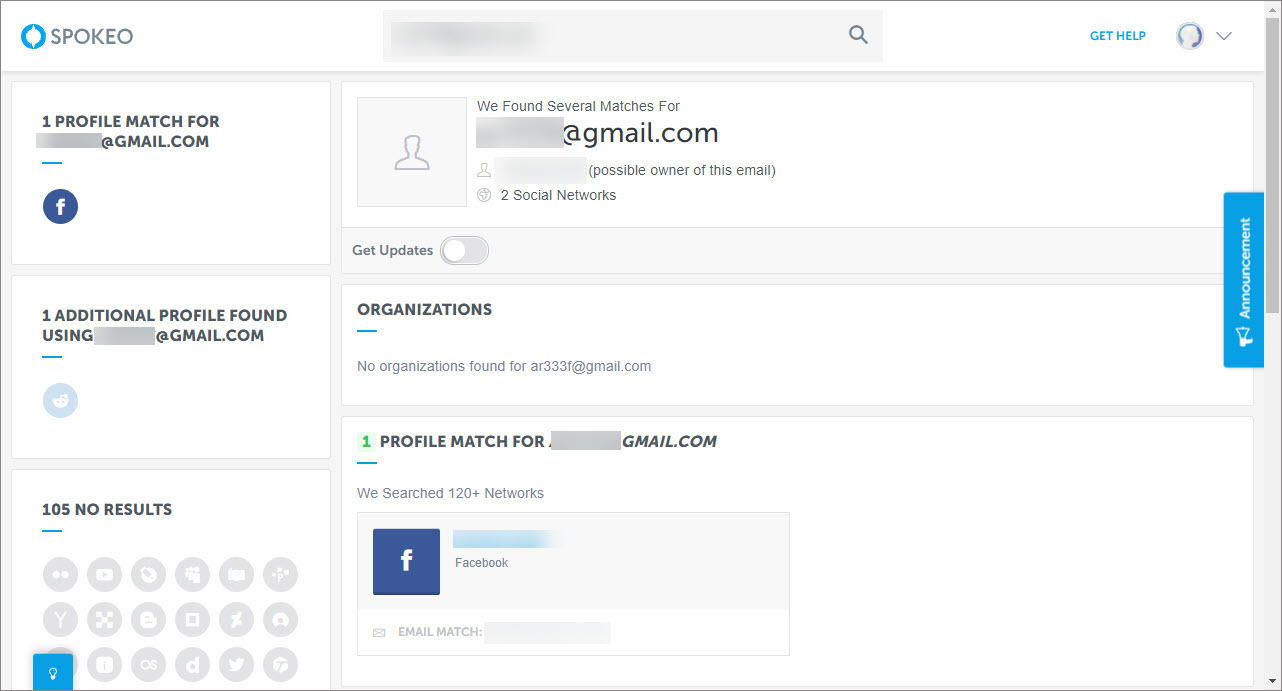Open Facebook icon in profile match sidebar
1282x691 pixels.
tap(60, 206)
